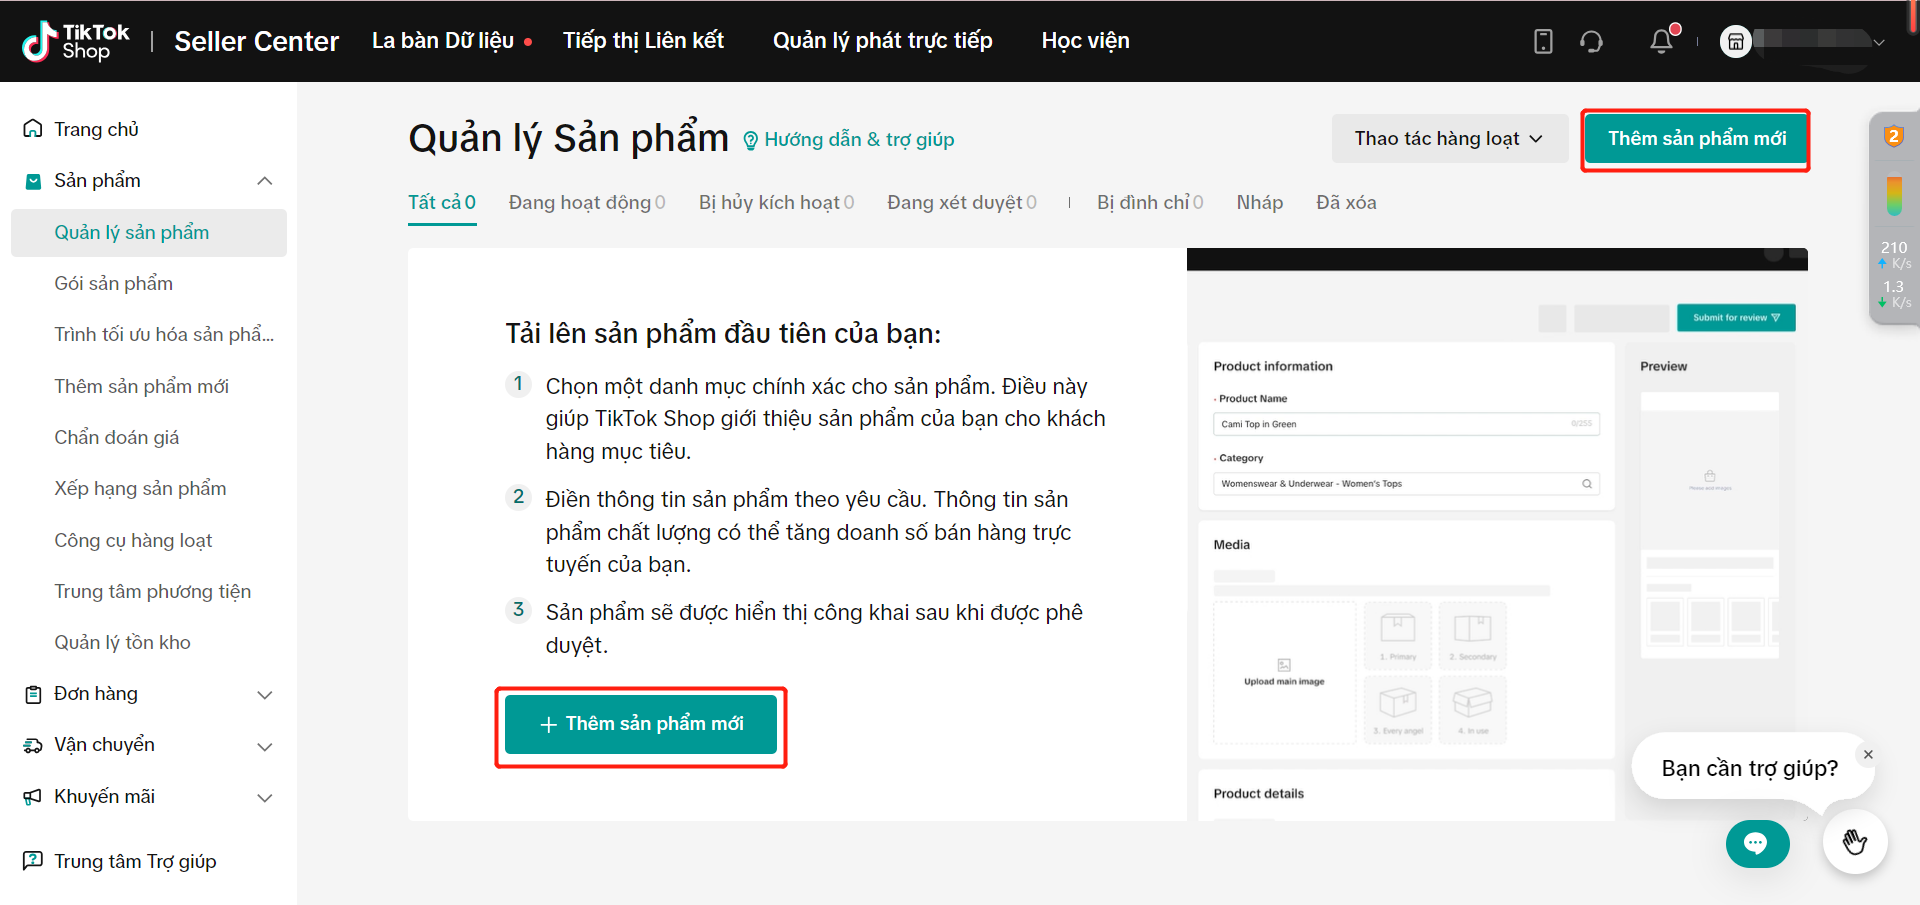Open the 'Thao tác hàng loạt' dropdown
Image resolution: width=1920 pixels, height=905 pixels.
[x=1448, y=138]
